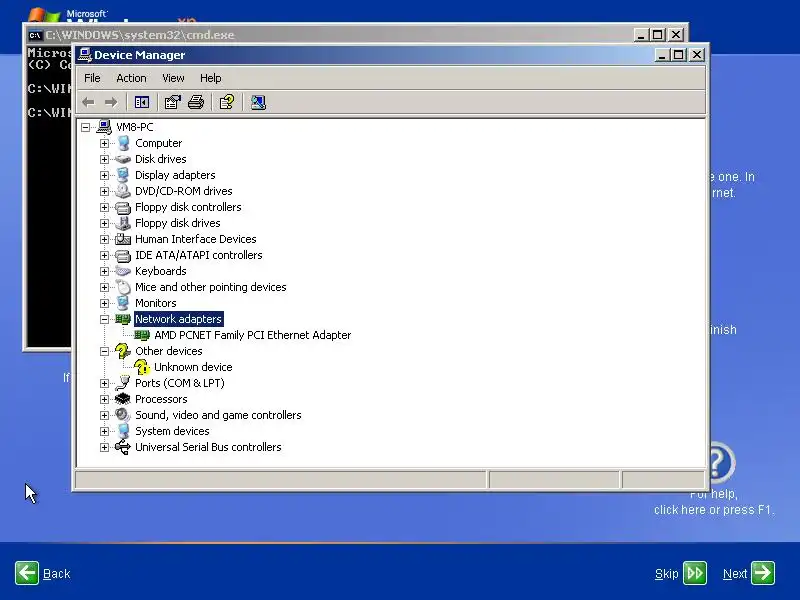Click the yellow Other devices question icon
The image size is (800, 600).
point(123,351)
